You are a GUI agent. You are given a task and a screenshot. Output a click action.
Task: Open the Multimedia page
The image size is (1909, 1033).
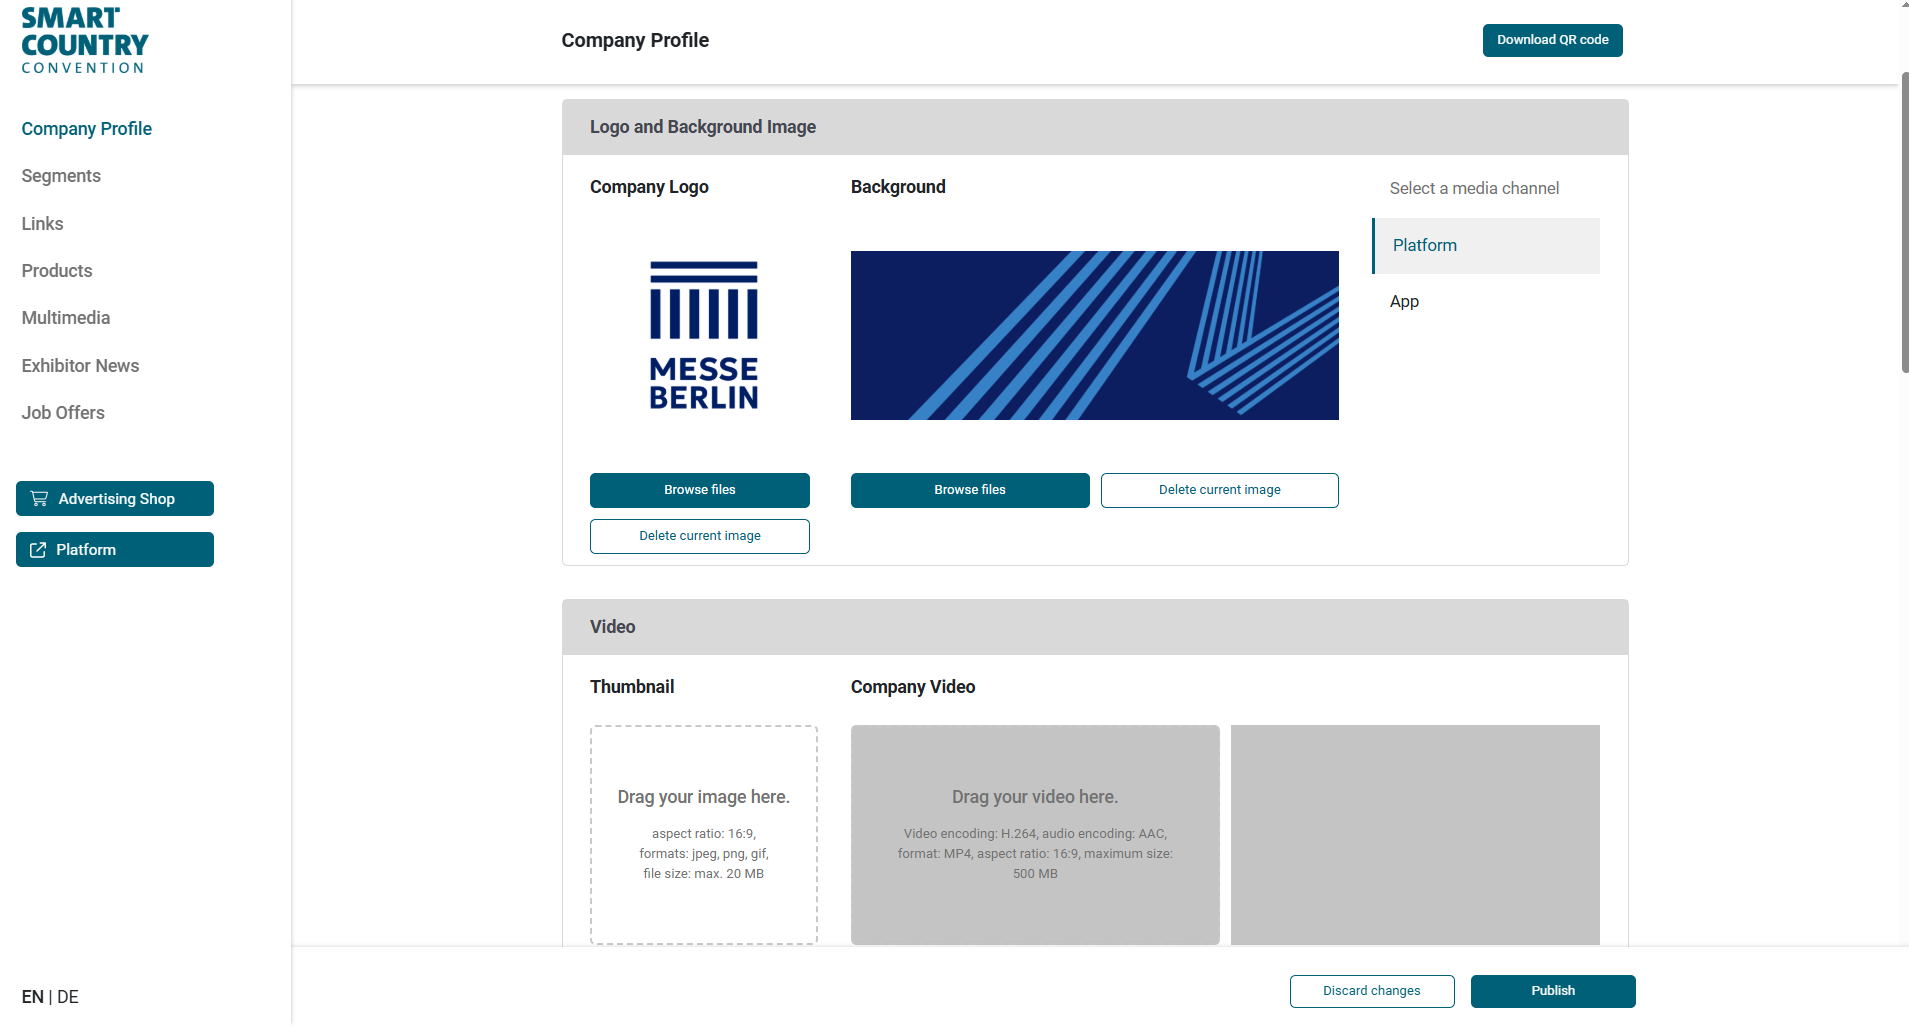pos(66,318)
